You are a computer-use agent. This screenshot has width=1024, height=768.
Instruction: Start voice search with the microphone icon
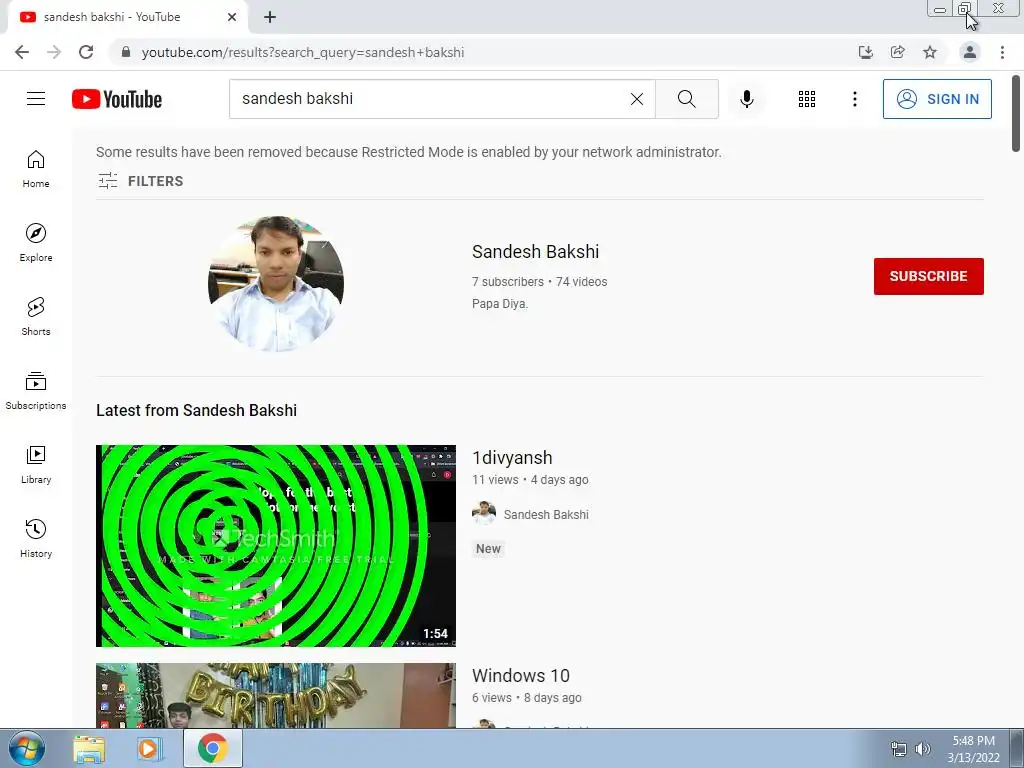coord(747,99)
